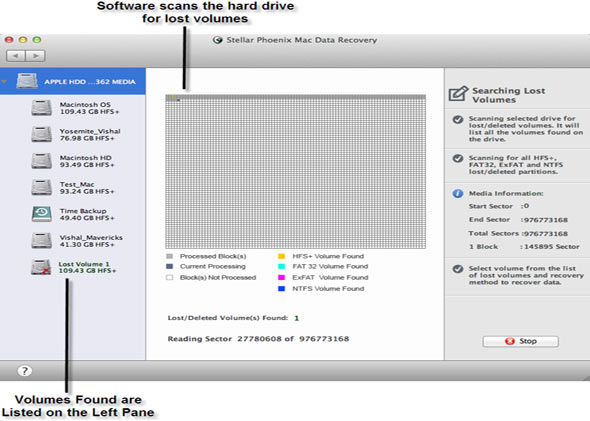Click the Macintosh OS 109.43 GB label
Image resolution: width=590 pixels, height=421 pixels.
point(89,108)
